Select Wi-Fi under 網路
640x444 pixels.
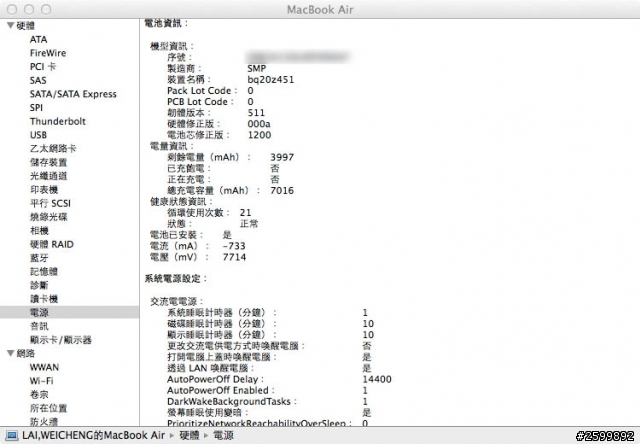(41, 381)
